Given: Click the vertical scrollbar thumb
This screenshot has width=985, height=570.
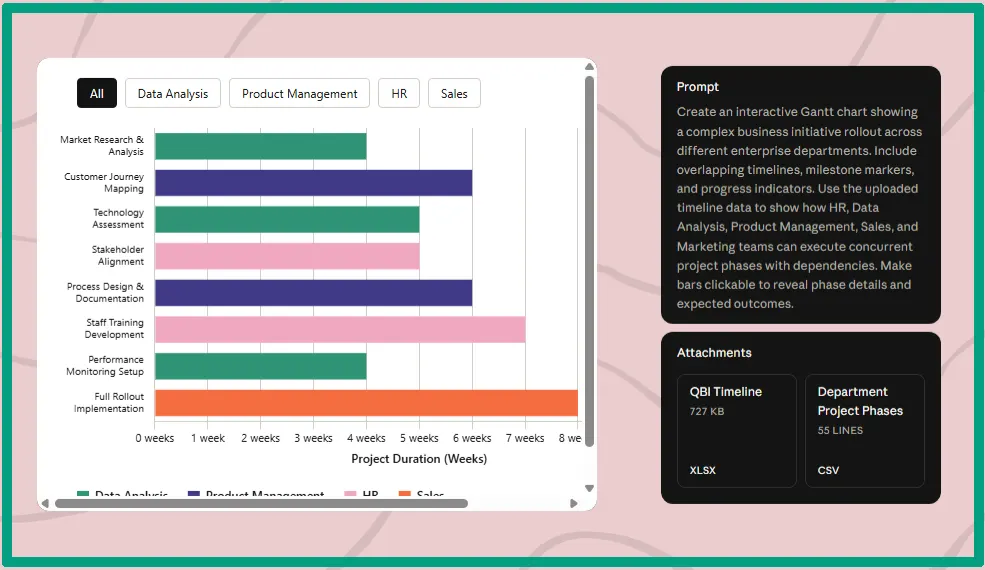Looking at the screenshot, I should [589, 260].
